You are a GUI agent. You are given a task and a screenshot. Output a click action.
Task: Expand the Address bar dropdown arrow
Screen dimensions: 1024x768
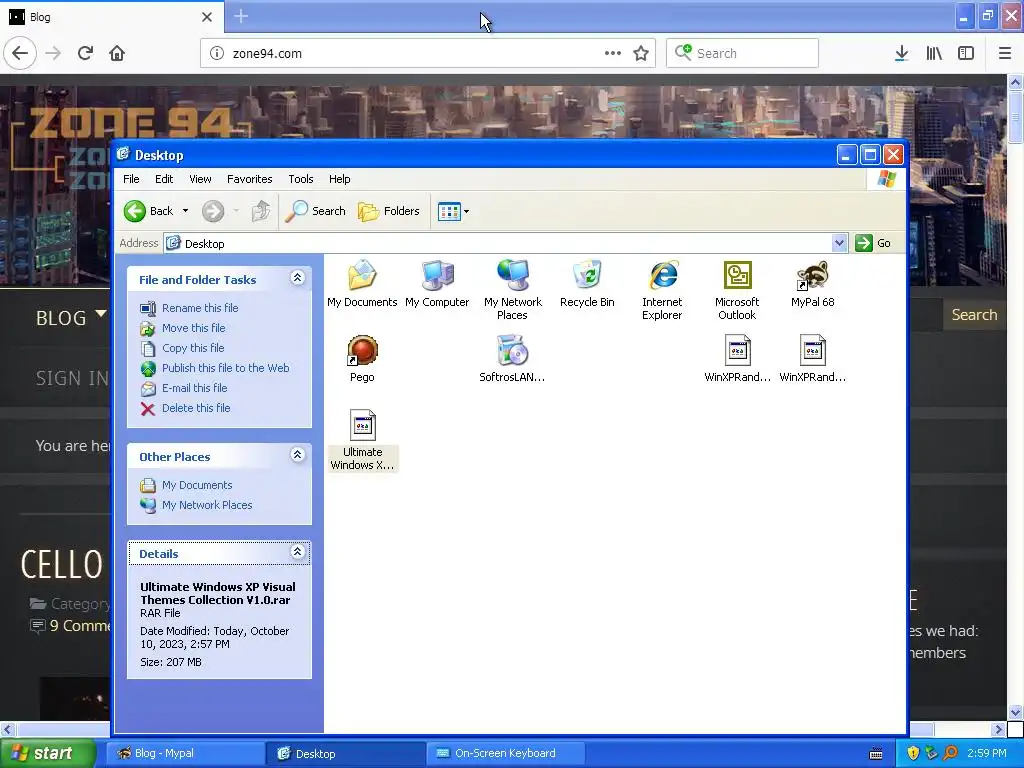(x=839, y=243)
